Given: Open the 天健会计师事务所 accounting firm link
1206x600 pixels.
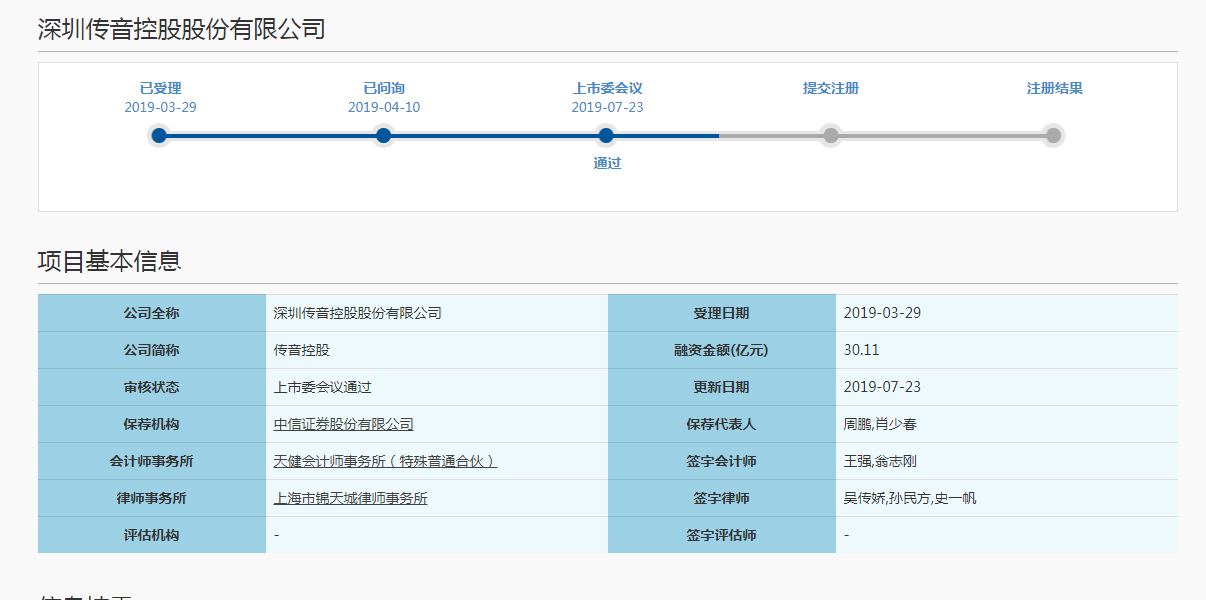Looking at the screenshot, I should click(386, 461).
